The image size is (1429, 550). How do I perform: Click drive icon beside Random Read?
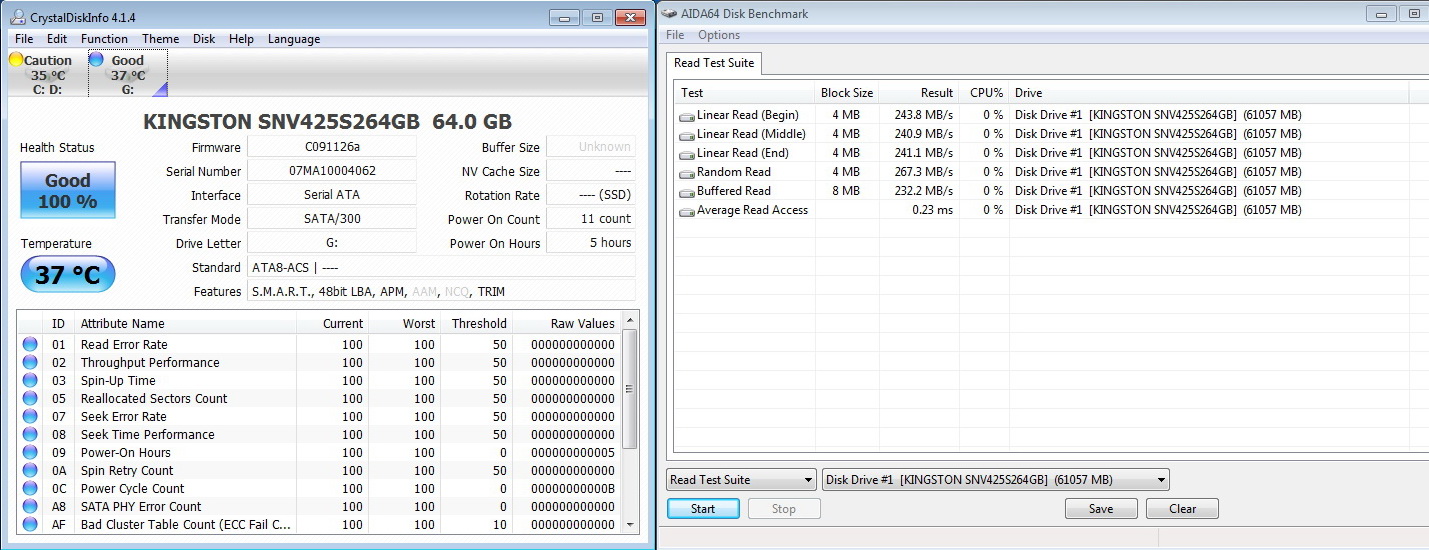pos(687,173)
